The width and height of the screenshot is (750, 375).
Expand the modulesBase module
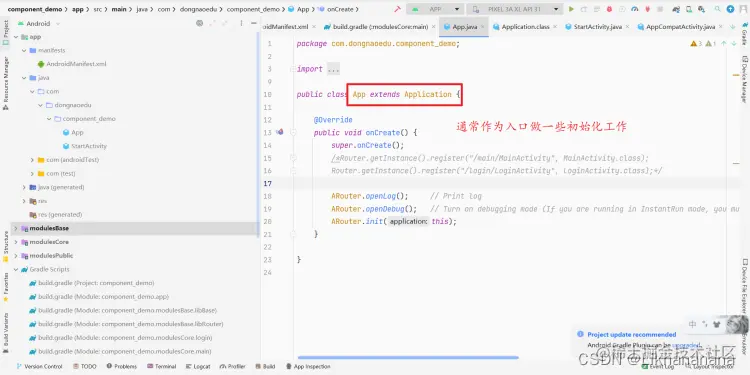(16, 228)
